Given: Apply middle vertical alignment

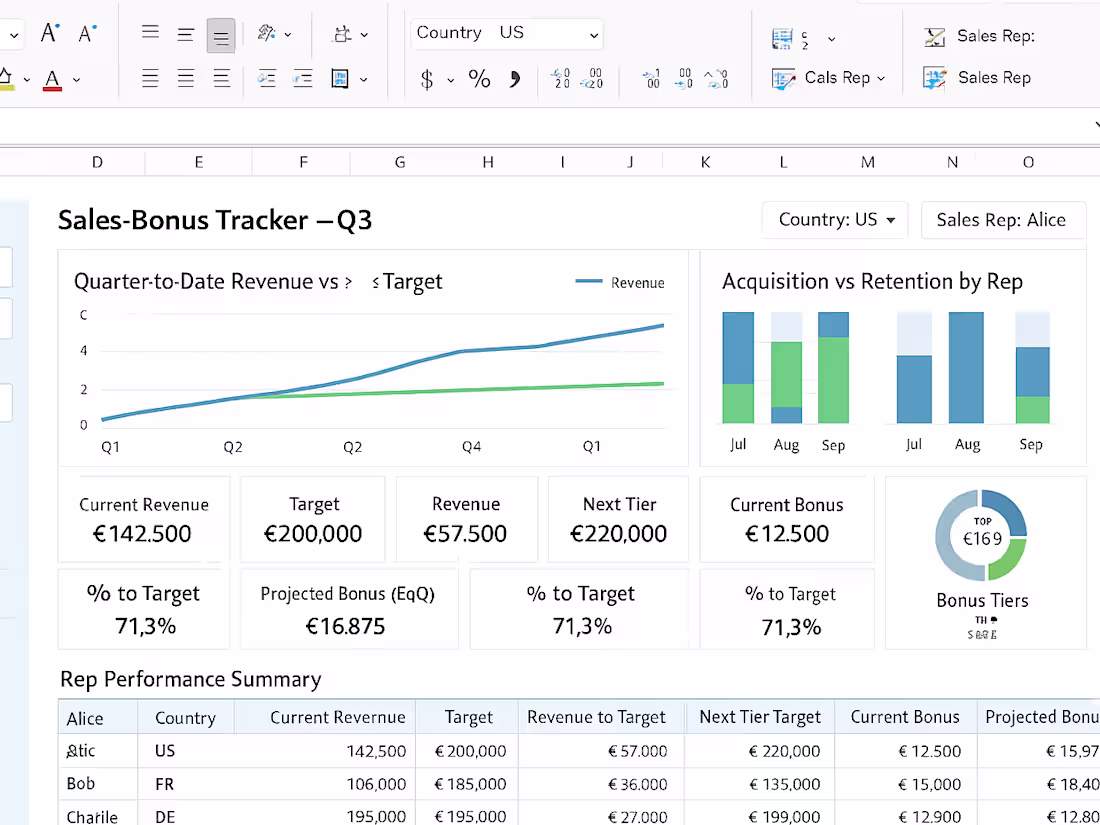Looking at the screenshot, I should point(185,34).
